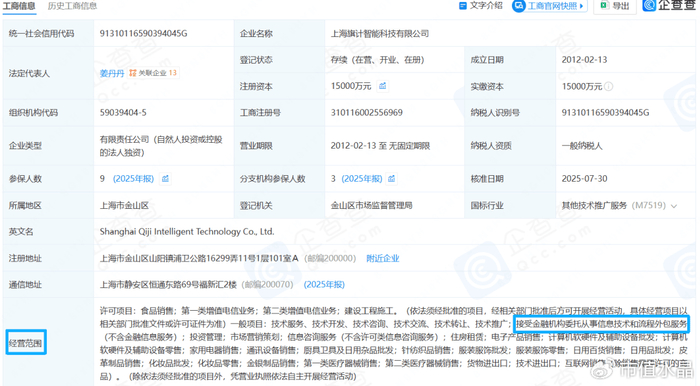Open 工商官网快照 snapshot button
The width and height of the screenshot is (700, 386).
click(550, 6)
